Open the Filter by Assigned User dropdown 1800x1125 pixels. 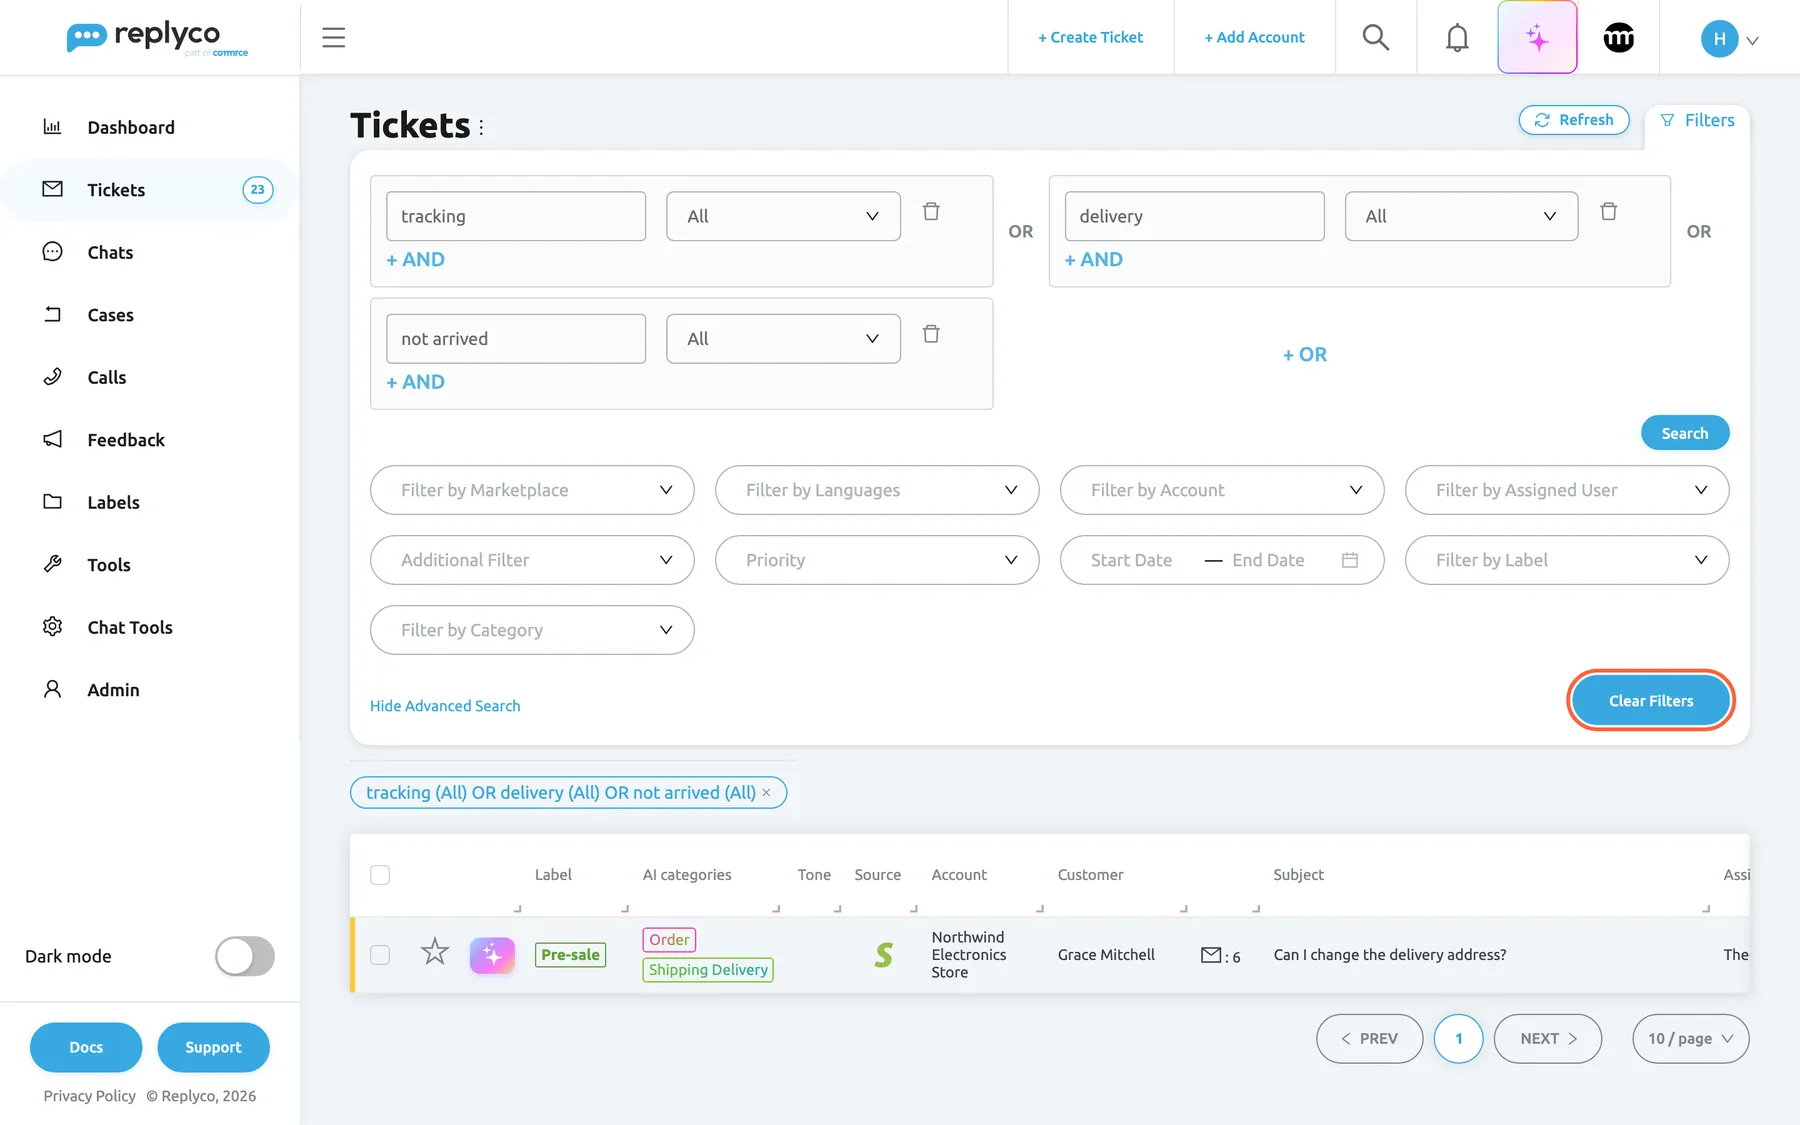pos(1567,490)
